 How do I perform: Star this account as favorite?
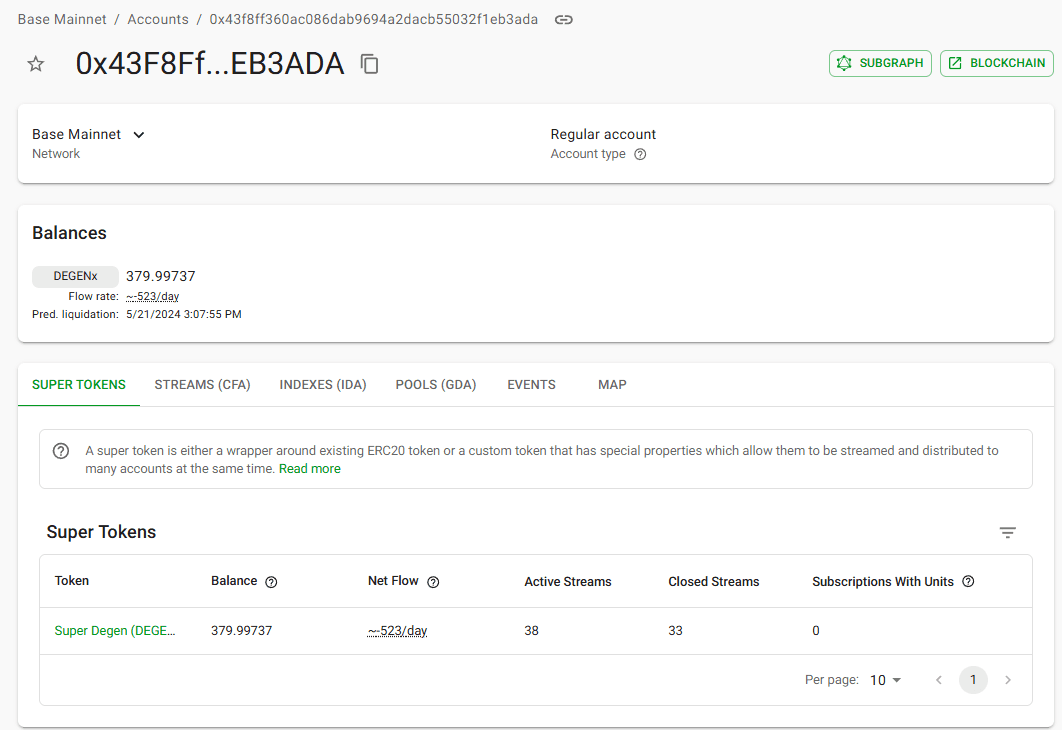[36, 64]
